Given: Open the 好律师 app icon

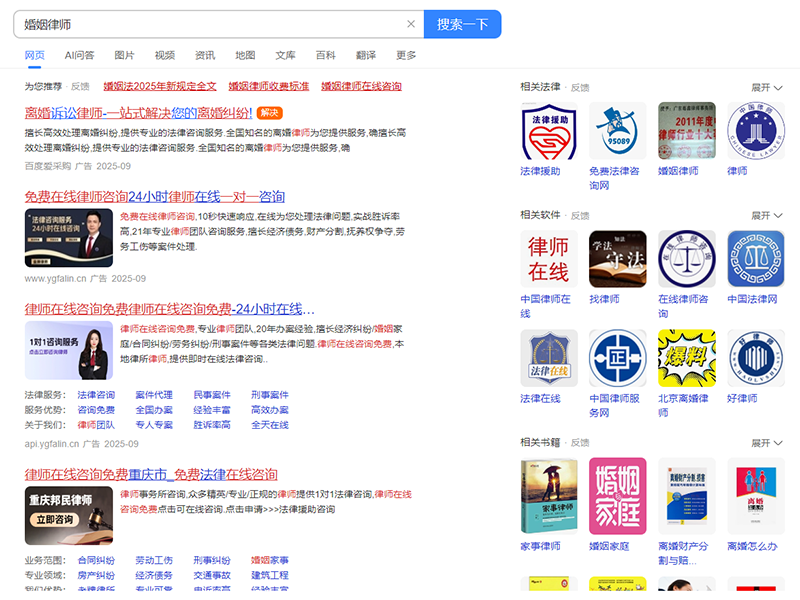Looking at the screenshot, I should click(755, 358).
